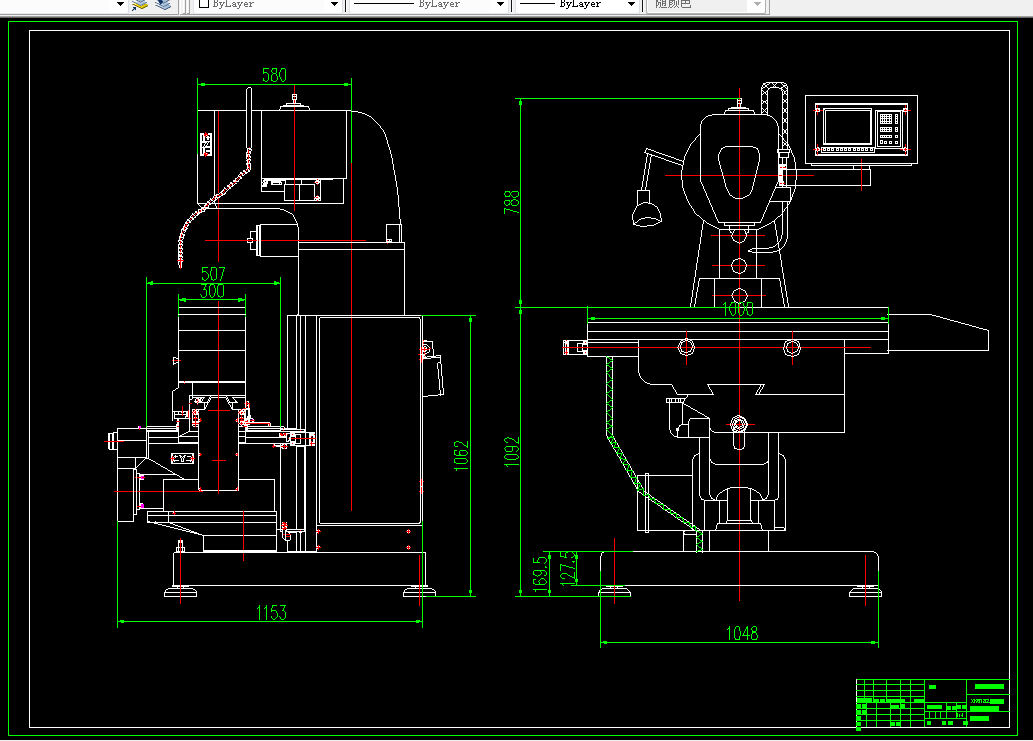Select the 1153 base width dimension
Screen dimensions: 1033x741
coord(271,613)
